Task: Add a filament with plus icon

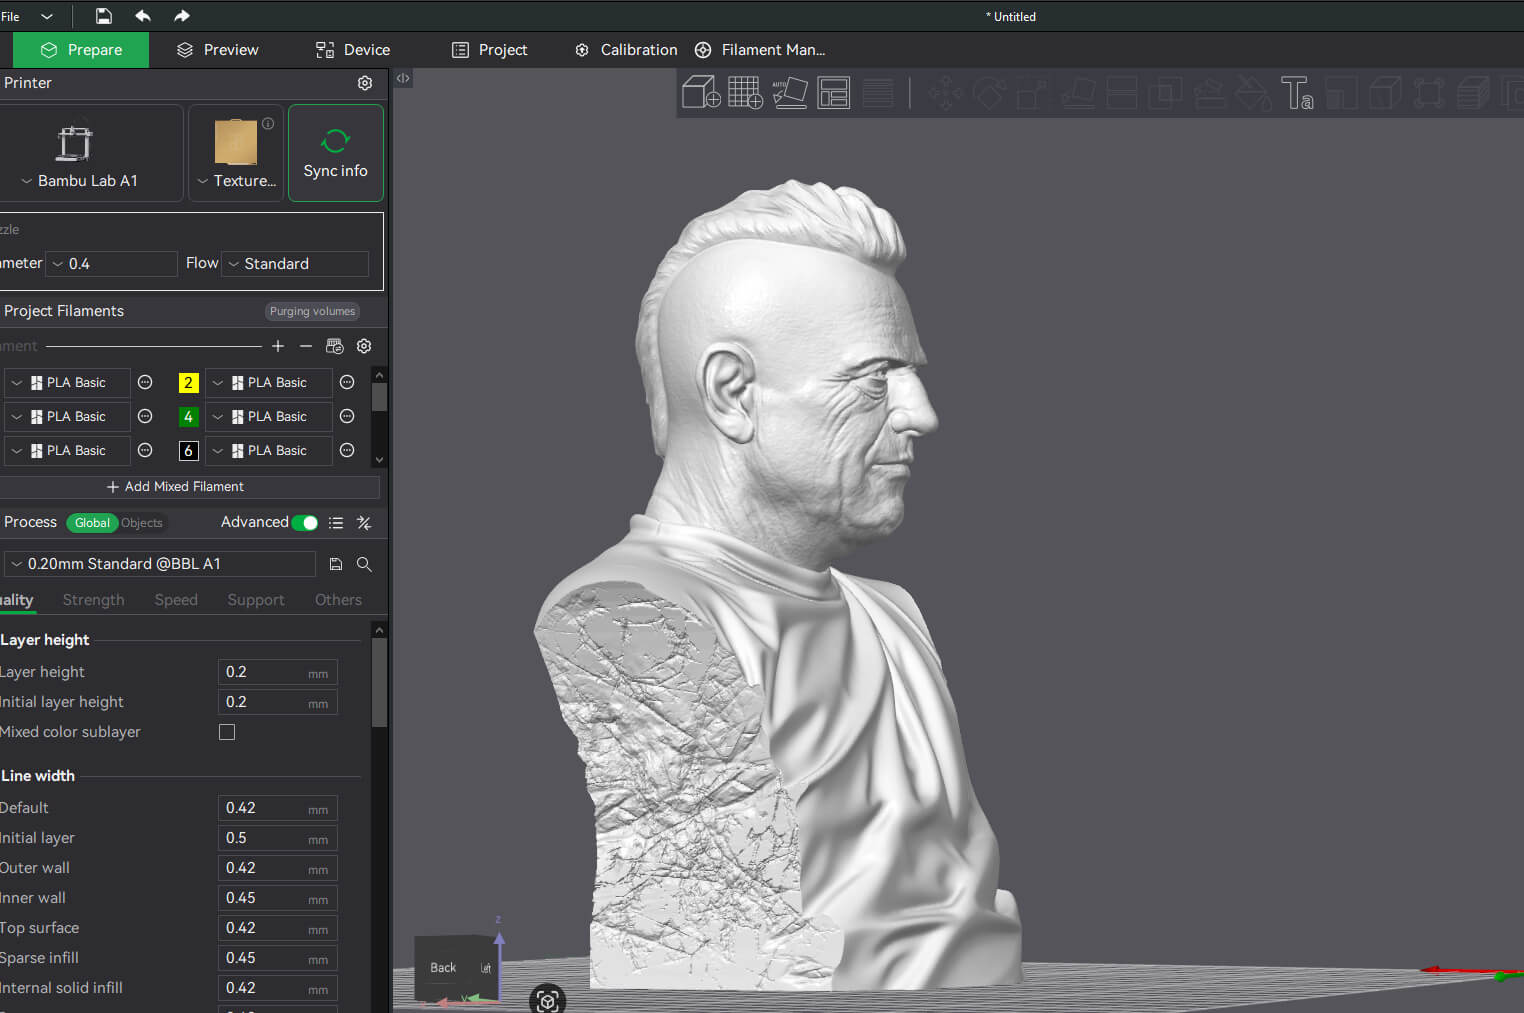Action: point(278,346)
